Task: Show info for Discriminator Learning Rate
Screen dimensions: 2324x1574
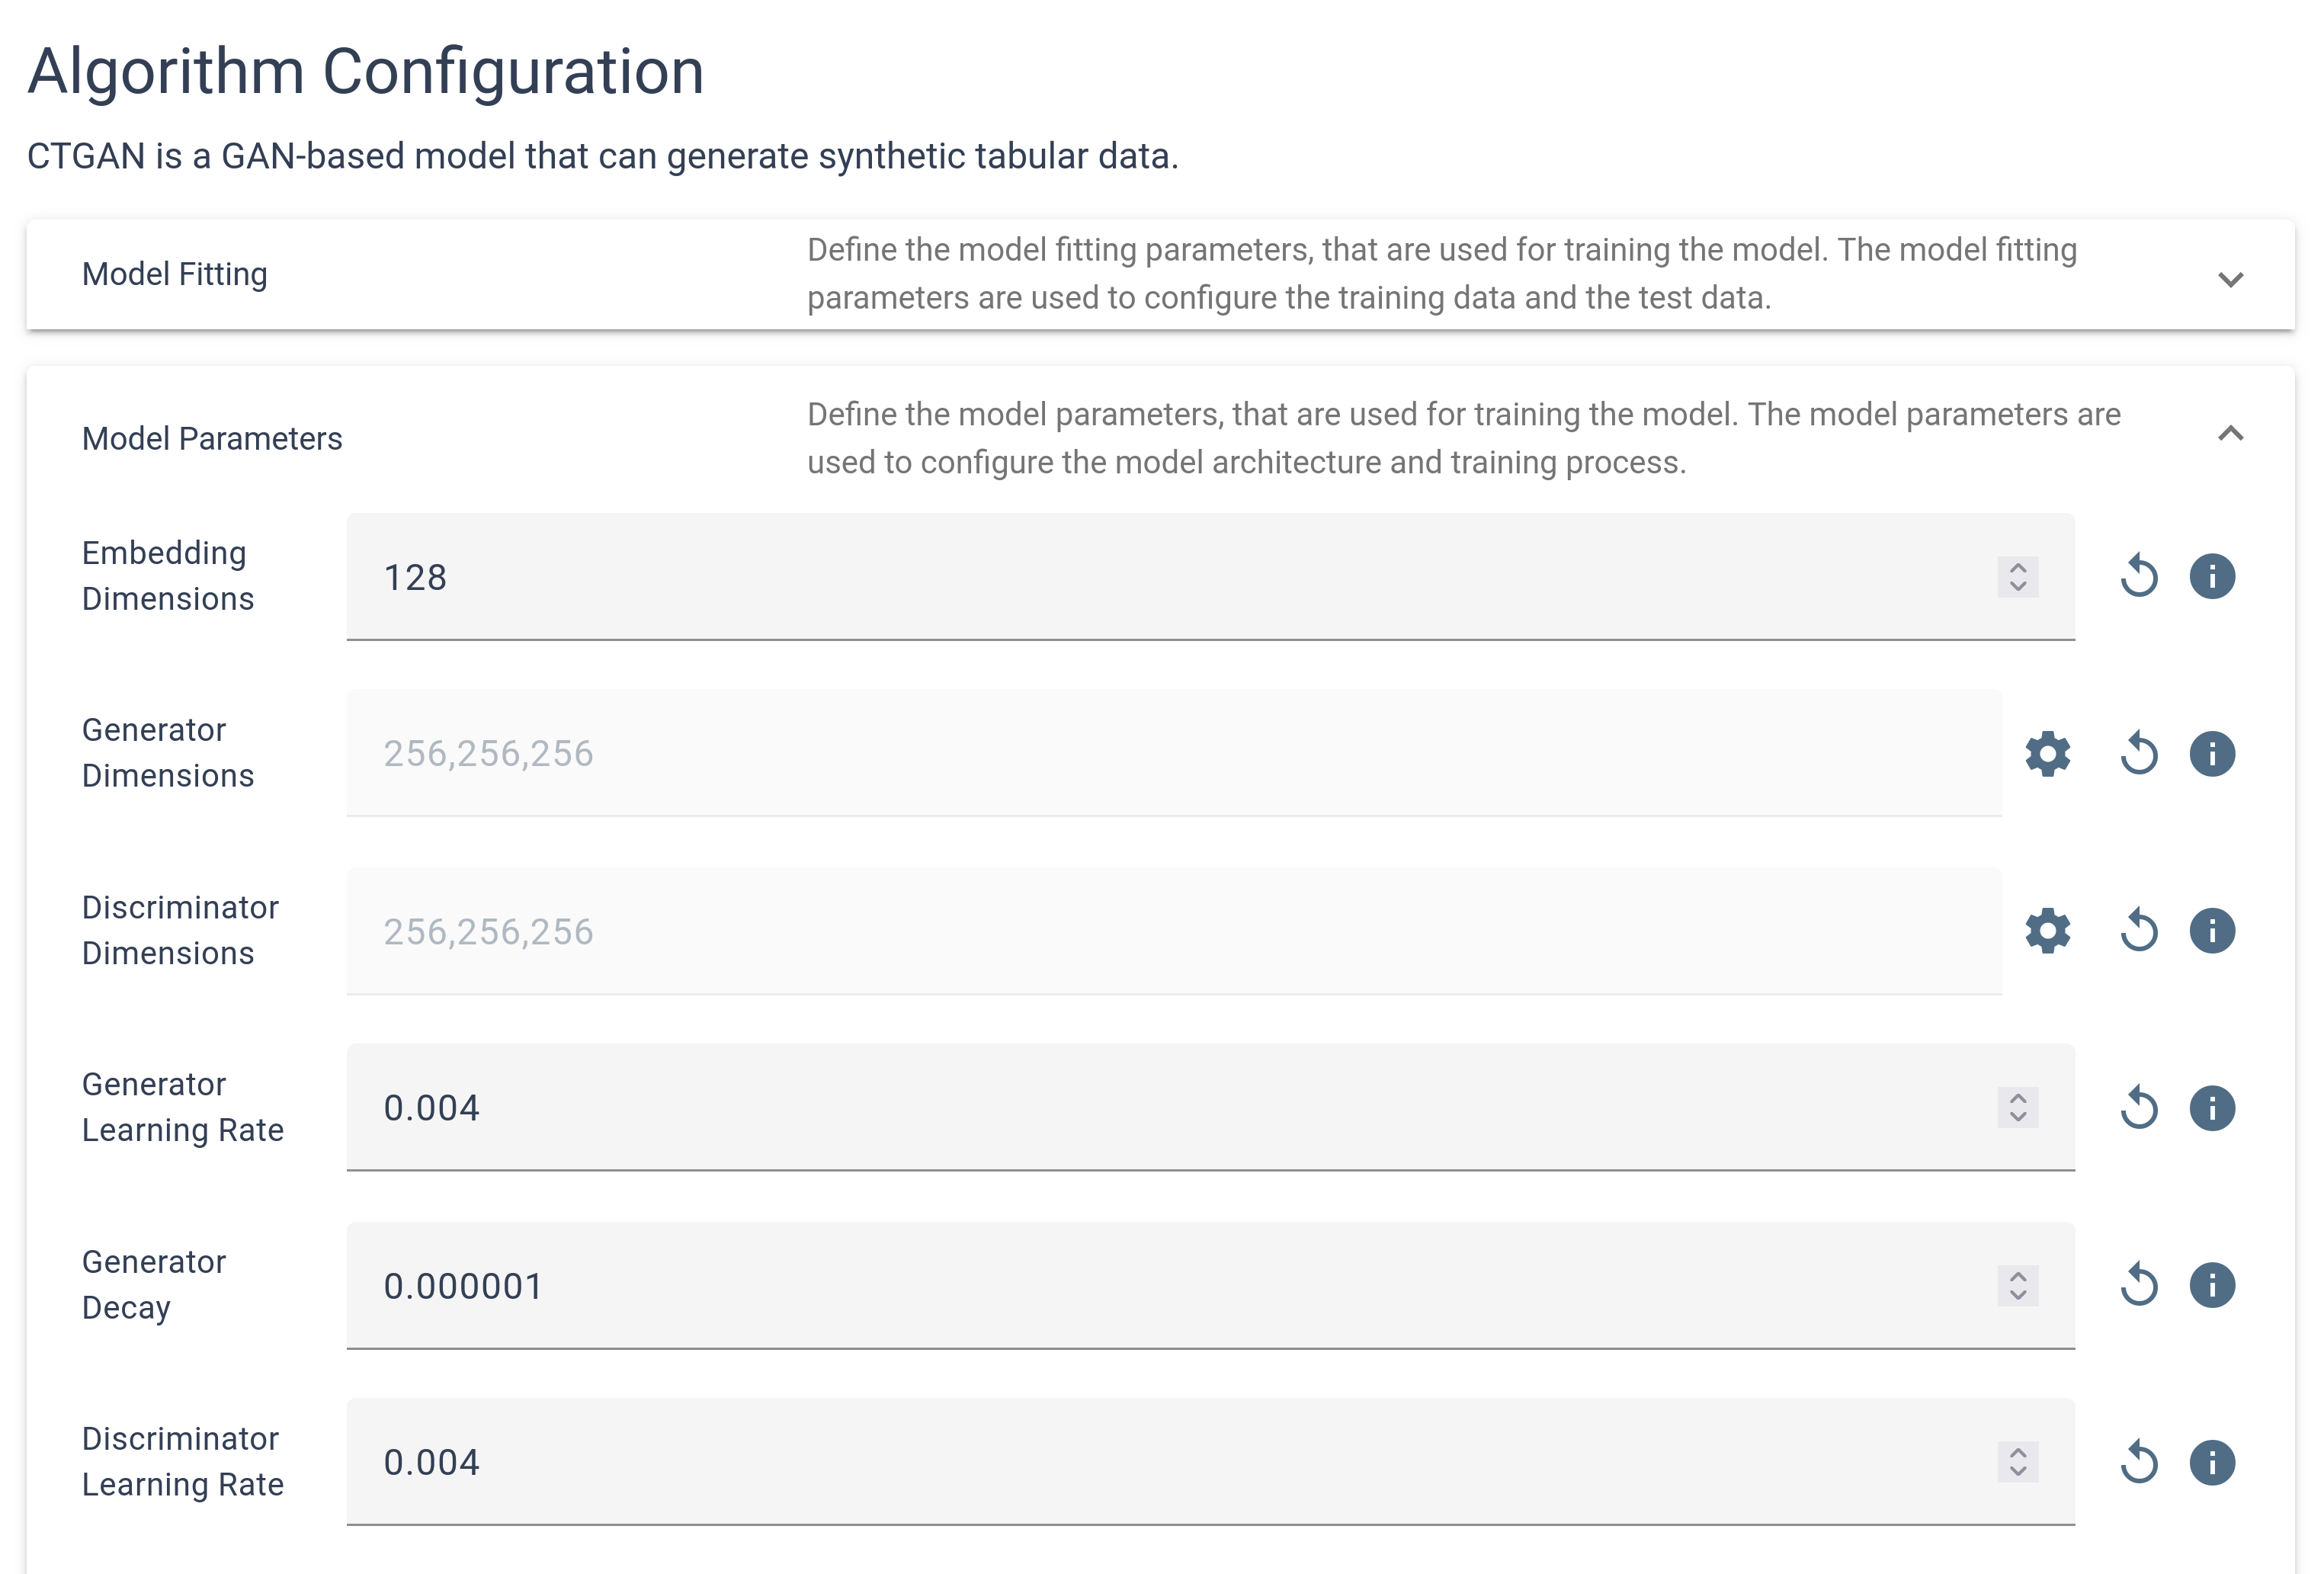Action: click(2212, 1463)
